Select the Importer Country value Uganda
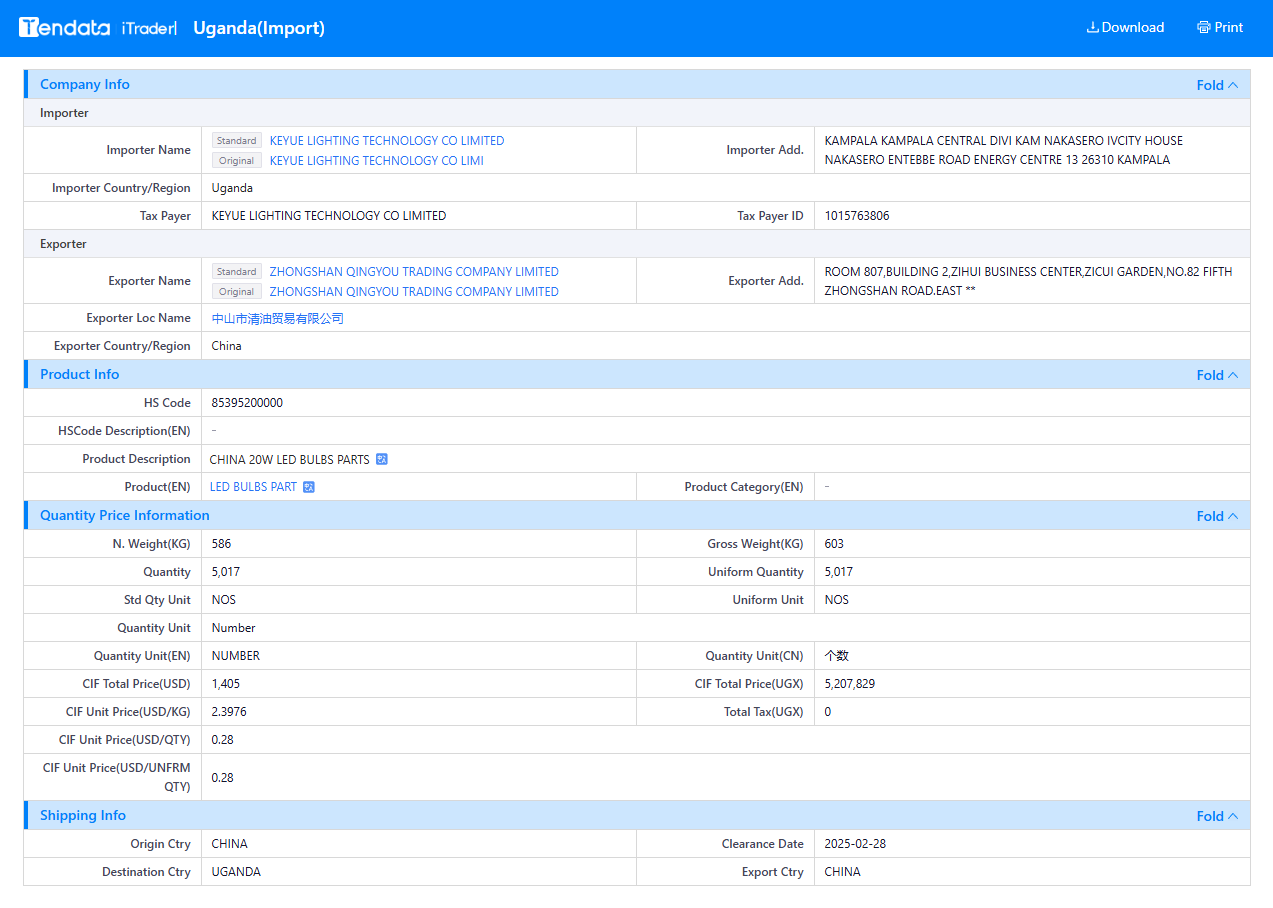The image size is (1273, 908). [x=232, y=188]
